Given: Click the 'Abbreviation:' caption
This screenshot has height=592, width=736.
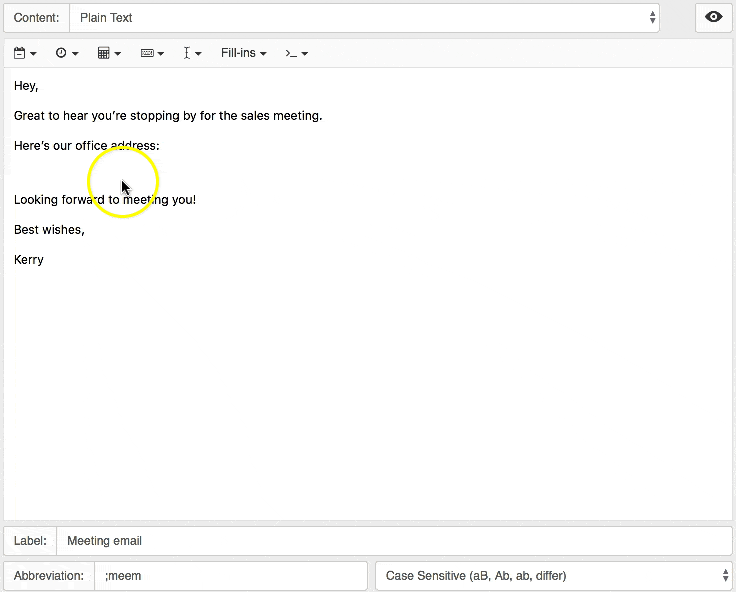Looking at the screenshot, I should 49,576.
